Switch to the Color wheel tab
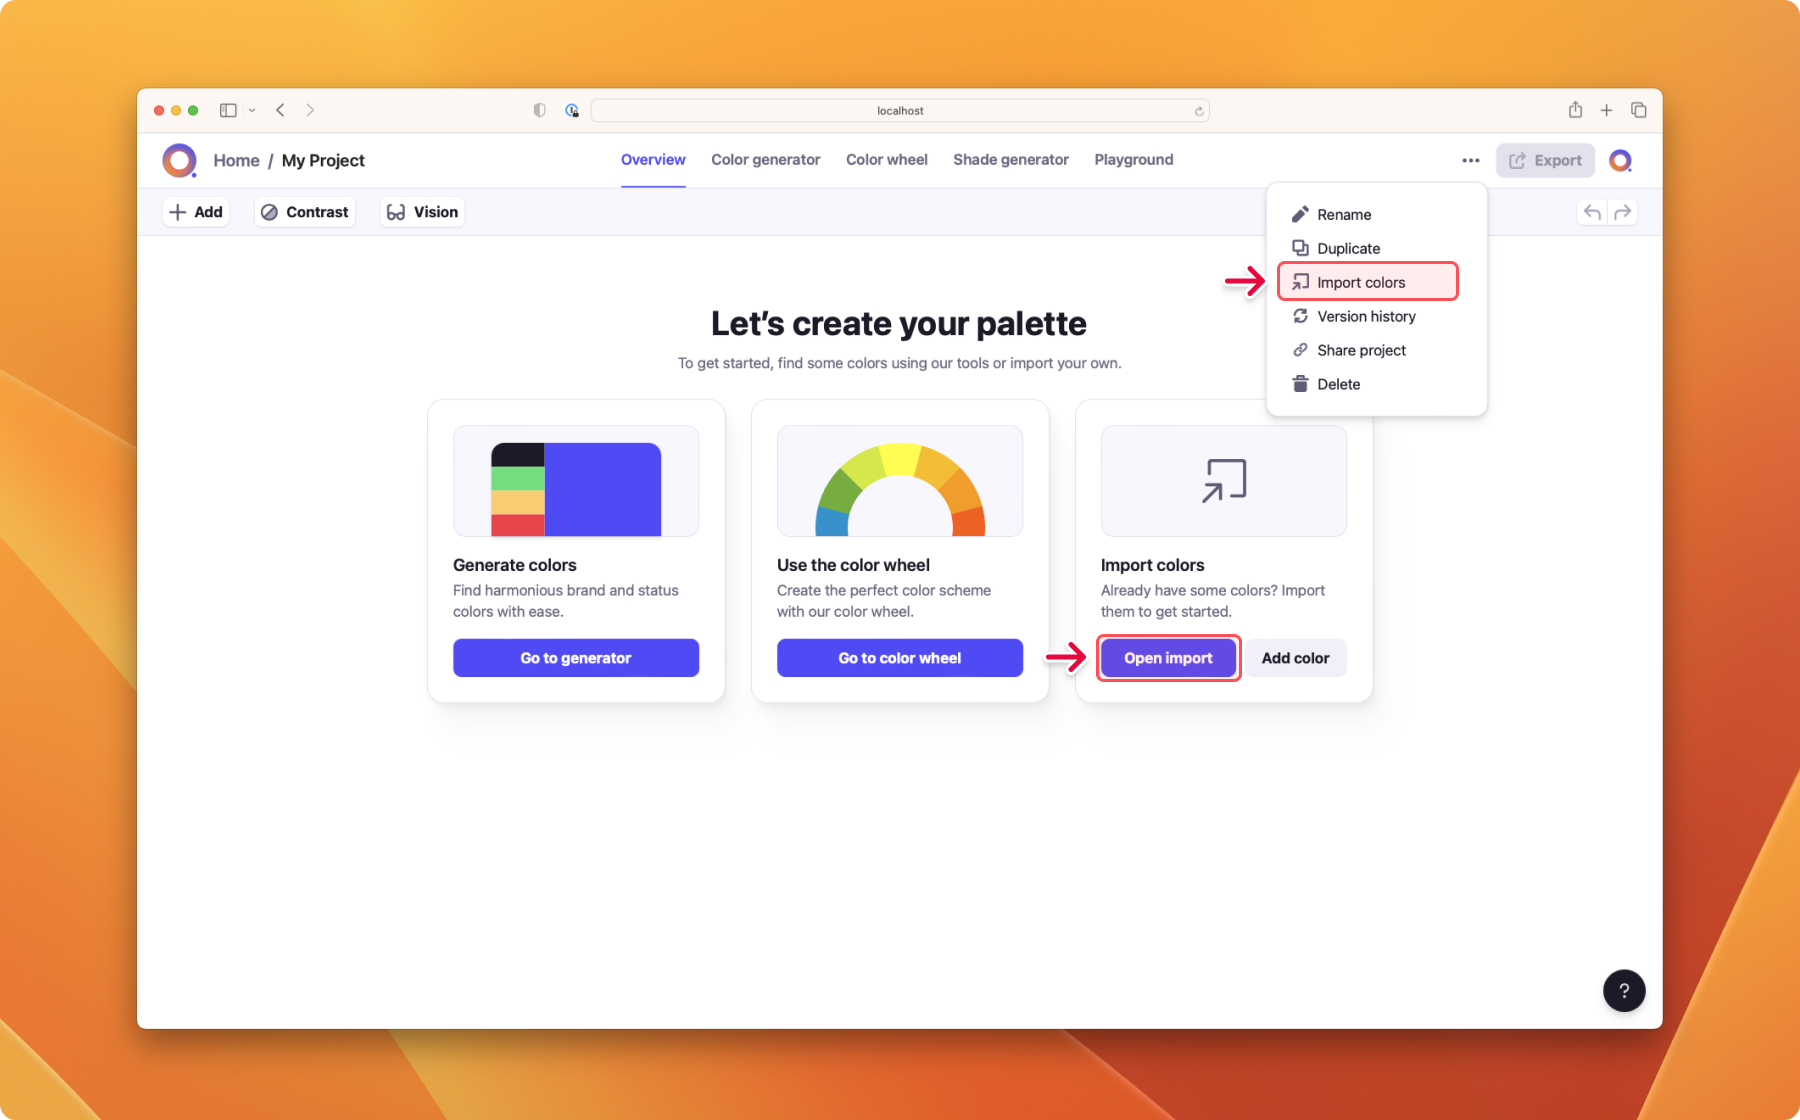The width and height of the screenshot is (1800, 1120). (x=886, y=160)
